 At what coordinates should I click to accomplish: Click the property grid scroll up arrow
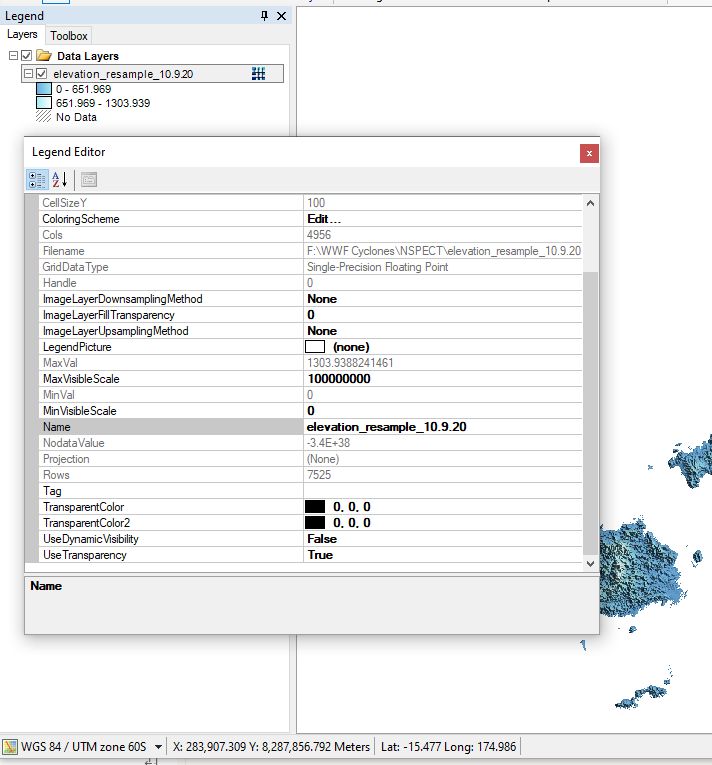click(590, 203)
